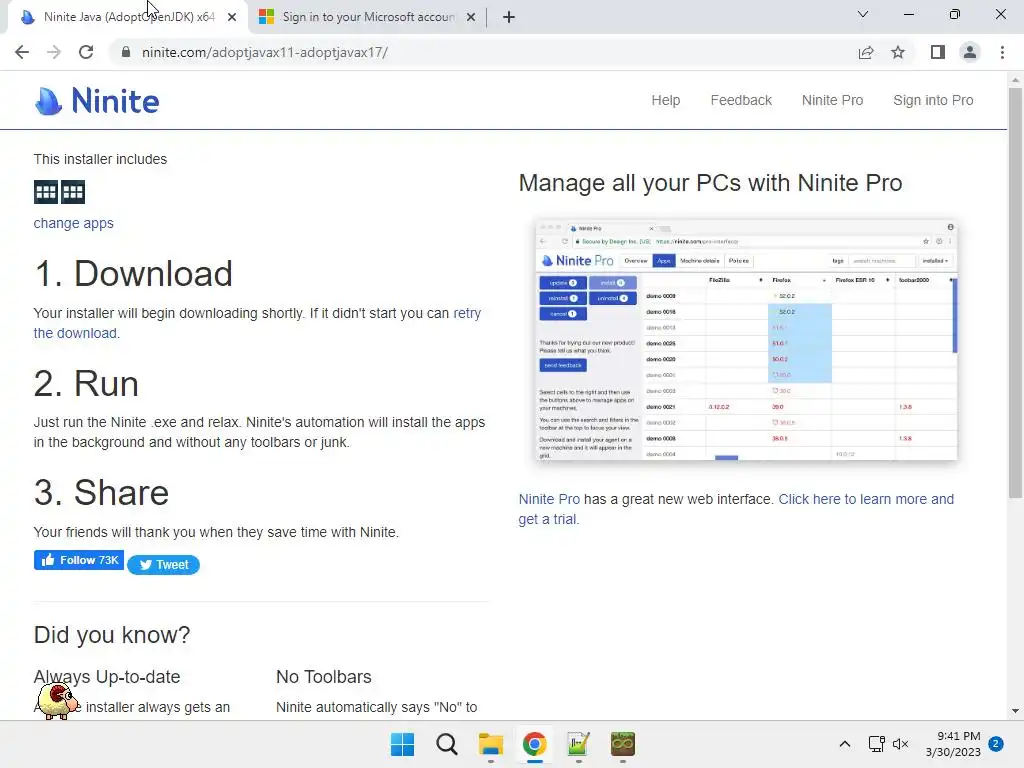Reload the Ninite page
The image size is (1024, 768).
click(86, 52)
